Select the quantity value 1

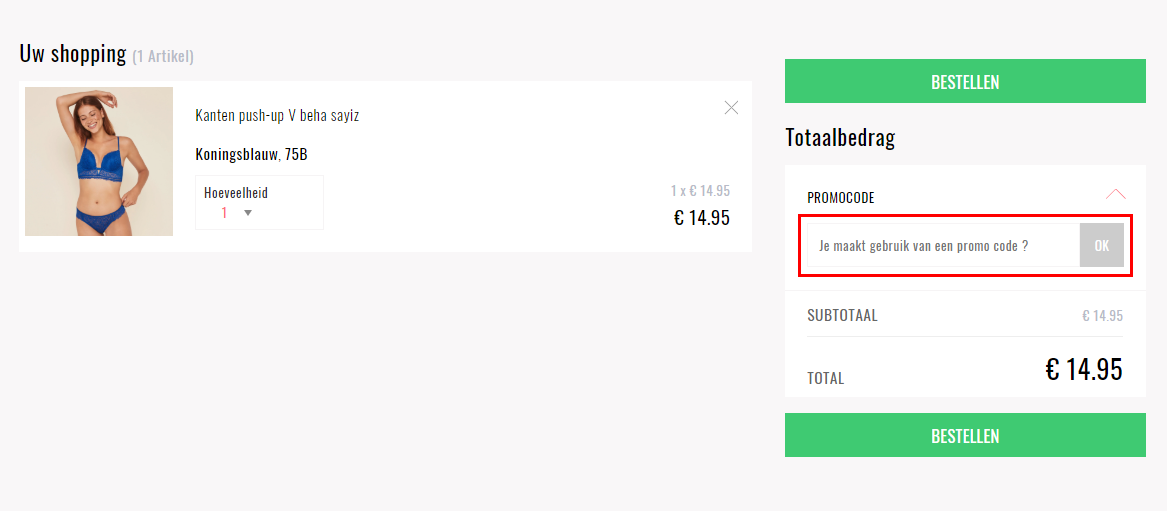tap(224, 213)
